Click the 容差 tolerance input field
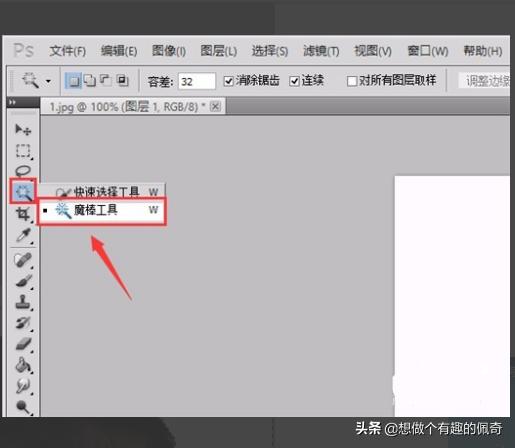This screenshot has width=515, height=448. click(197, 81)
